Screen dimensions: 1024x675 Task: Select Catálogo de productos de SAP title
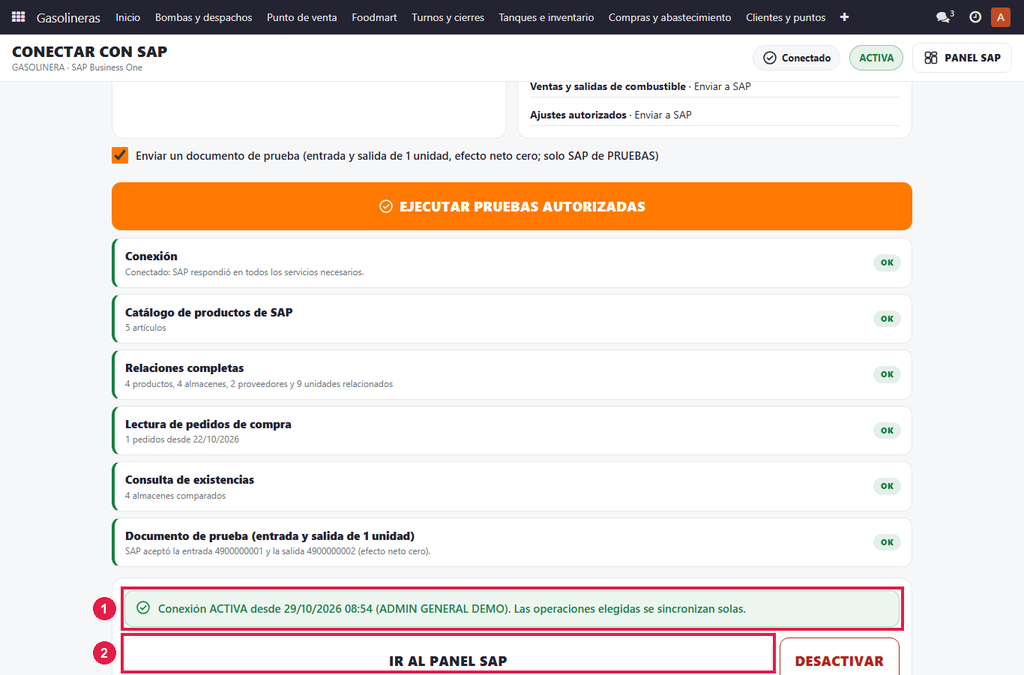coord(209,312)
